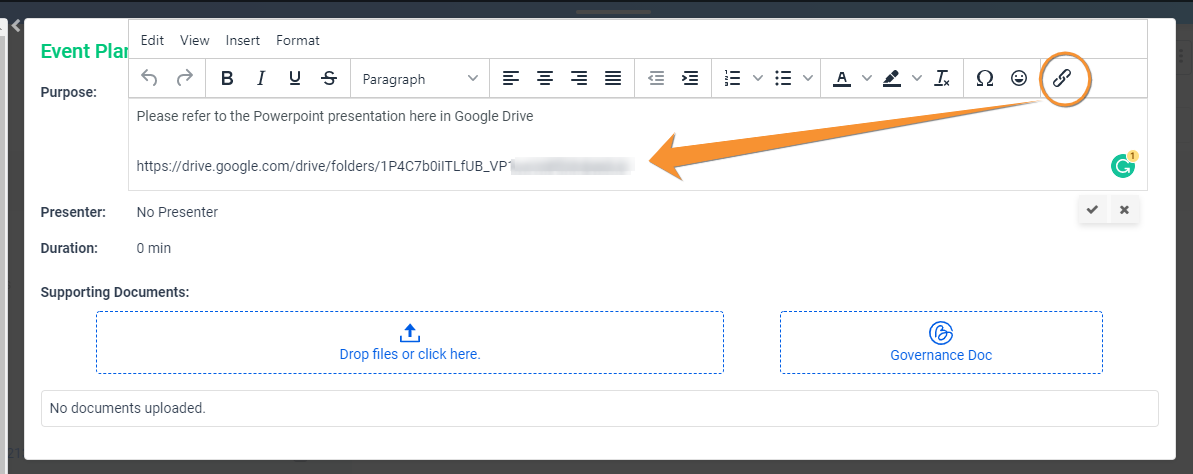Open the Grammarly widget
This screenshot has height=474, width=1193.
[1123, 166]
